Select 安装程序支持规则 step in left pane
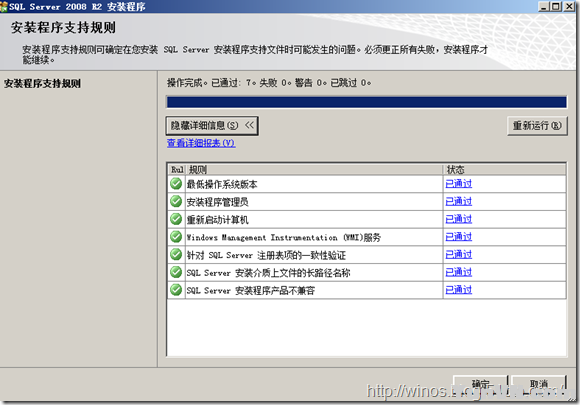 [x=42, y=84]
